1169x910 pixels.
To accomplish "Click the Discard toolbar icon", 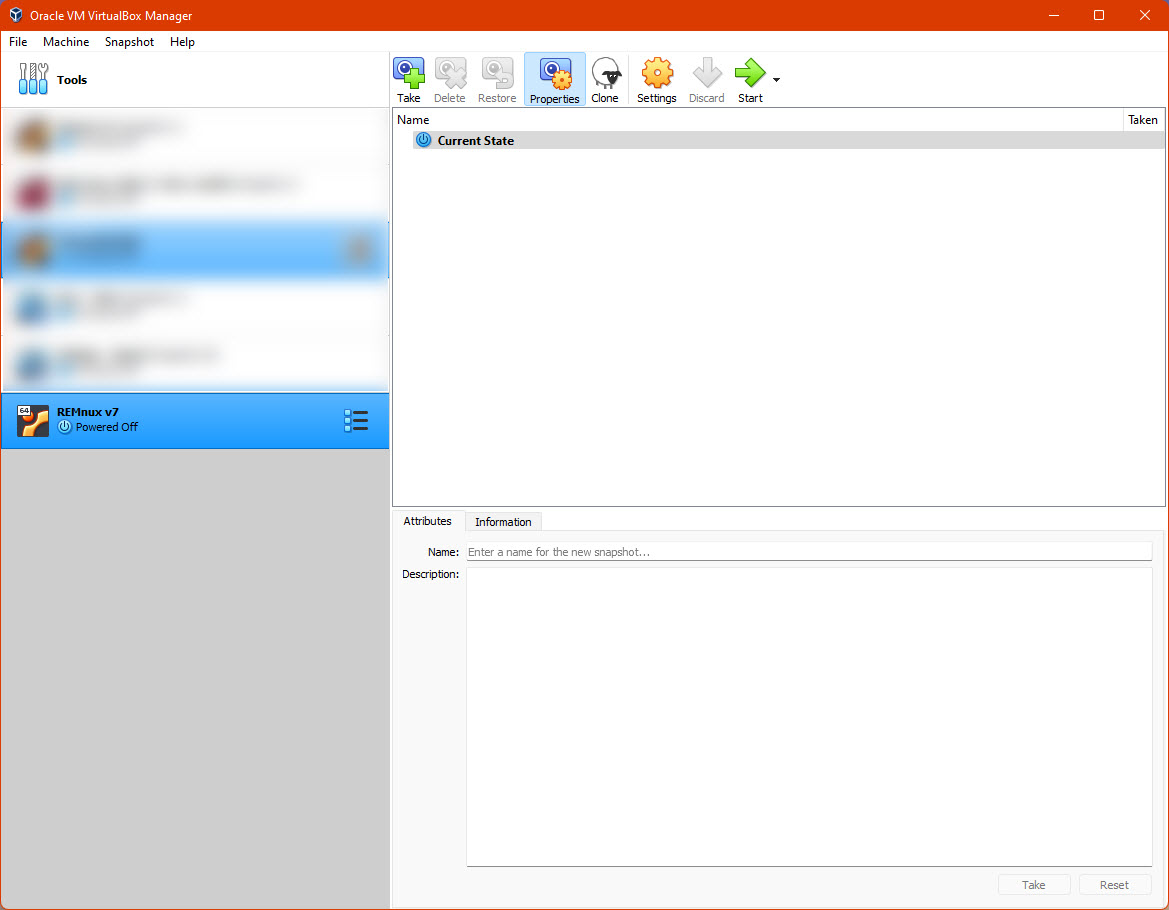I will pos(707,79).
